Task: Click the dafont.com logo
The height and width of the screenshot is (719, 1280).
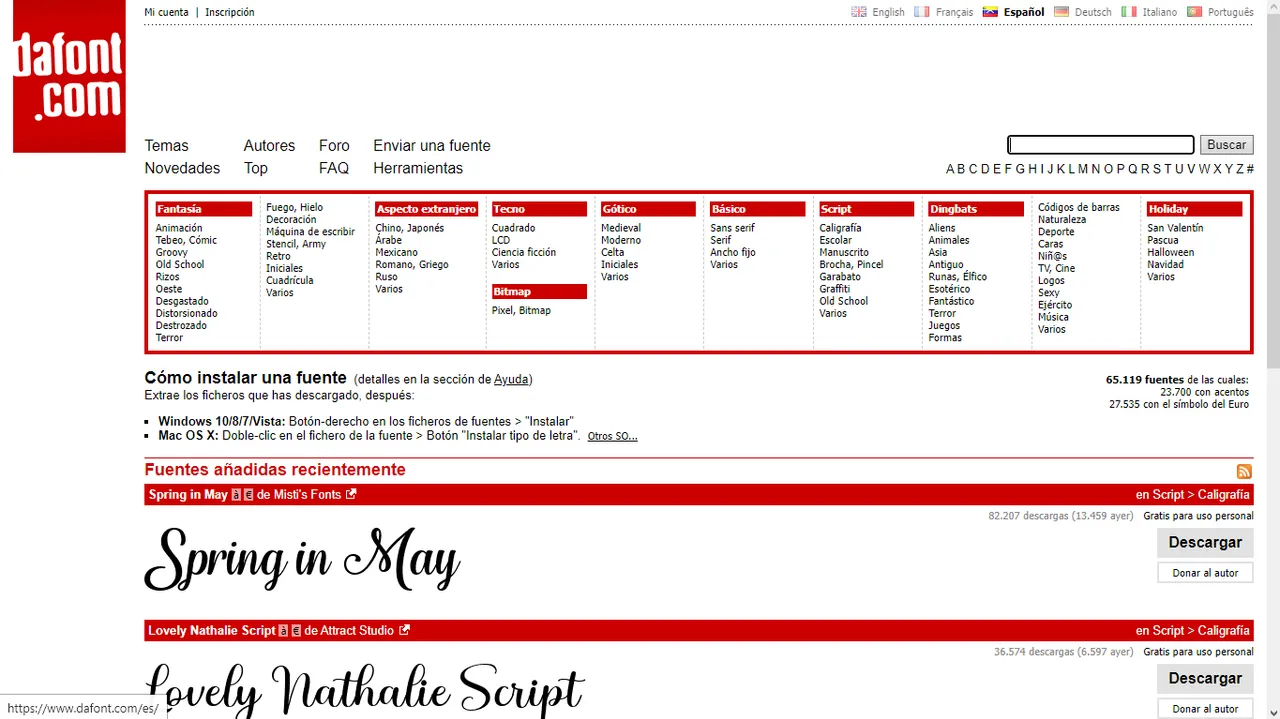Action: click(69, 77)
